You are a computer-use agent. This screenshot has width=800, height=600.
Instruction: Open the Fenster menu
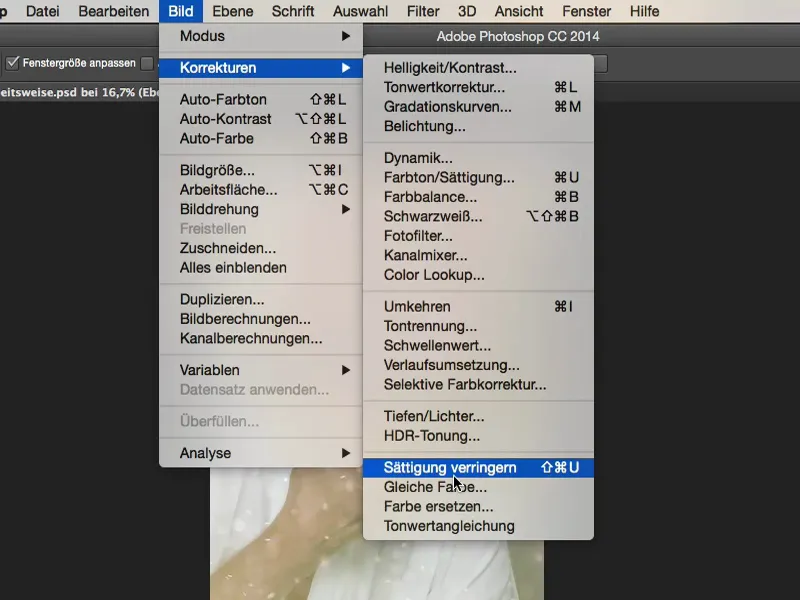click(586, 11)
